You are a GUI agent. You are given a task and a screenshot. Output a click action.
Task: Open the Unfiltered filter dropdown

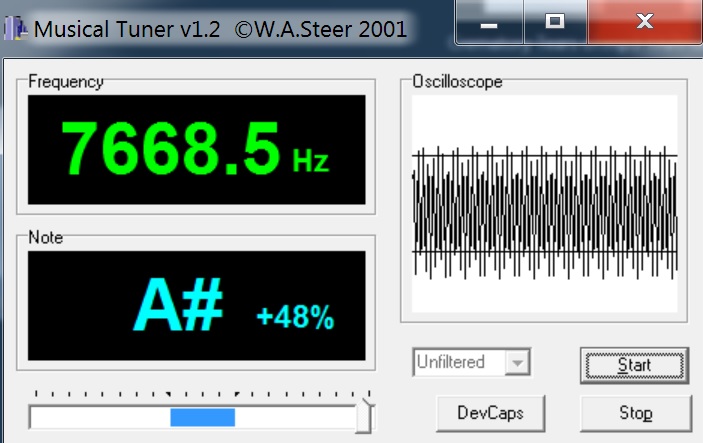click(472, 362)
